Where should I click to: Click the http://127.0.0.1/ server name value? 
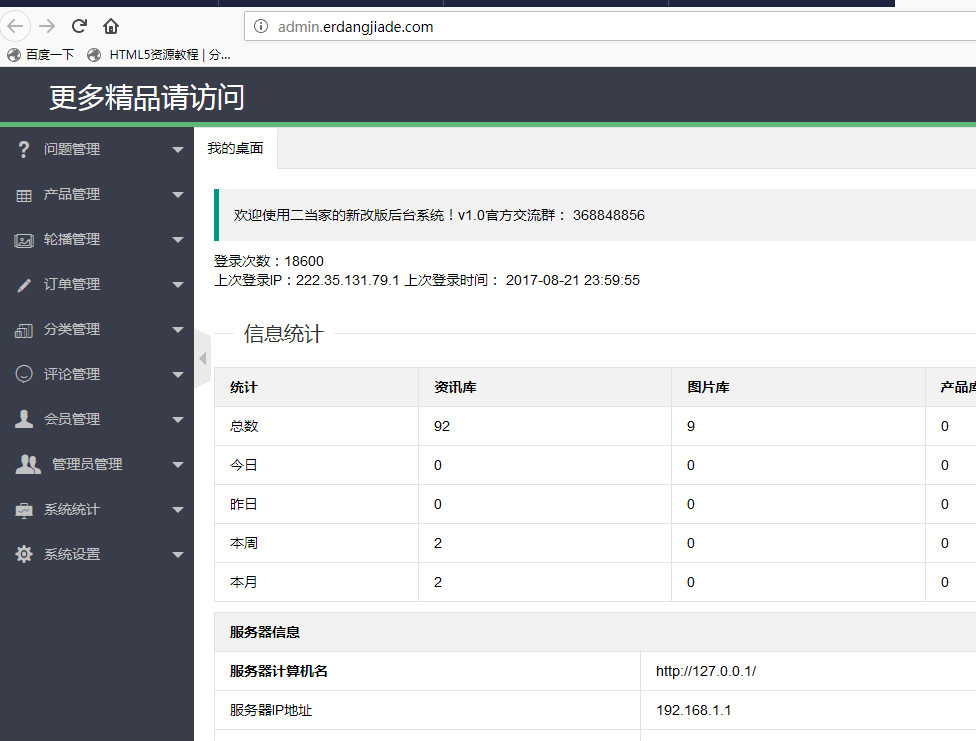(706, 671)
